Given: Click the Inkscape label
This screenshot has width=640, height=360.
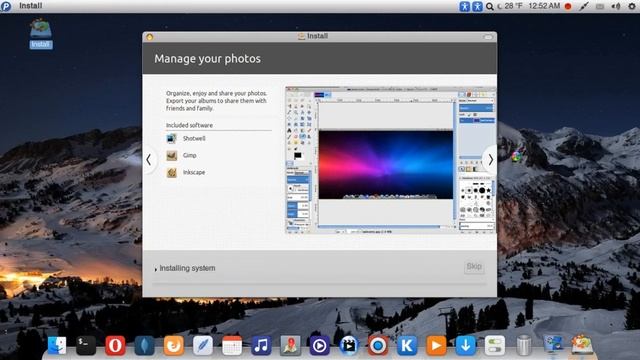Looking at the screenshot, I should (x=194, y=173).
